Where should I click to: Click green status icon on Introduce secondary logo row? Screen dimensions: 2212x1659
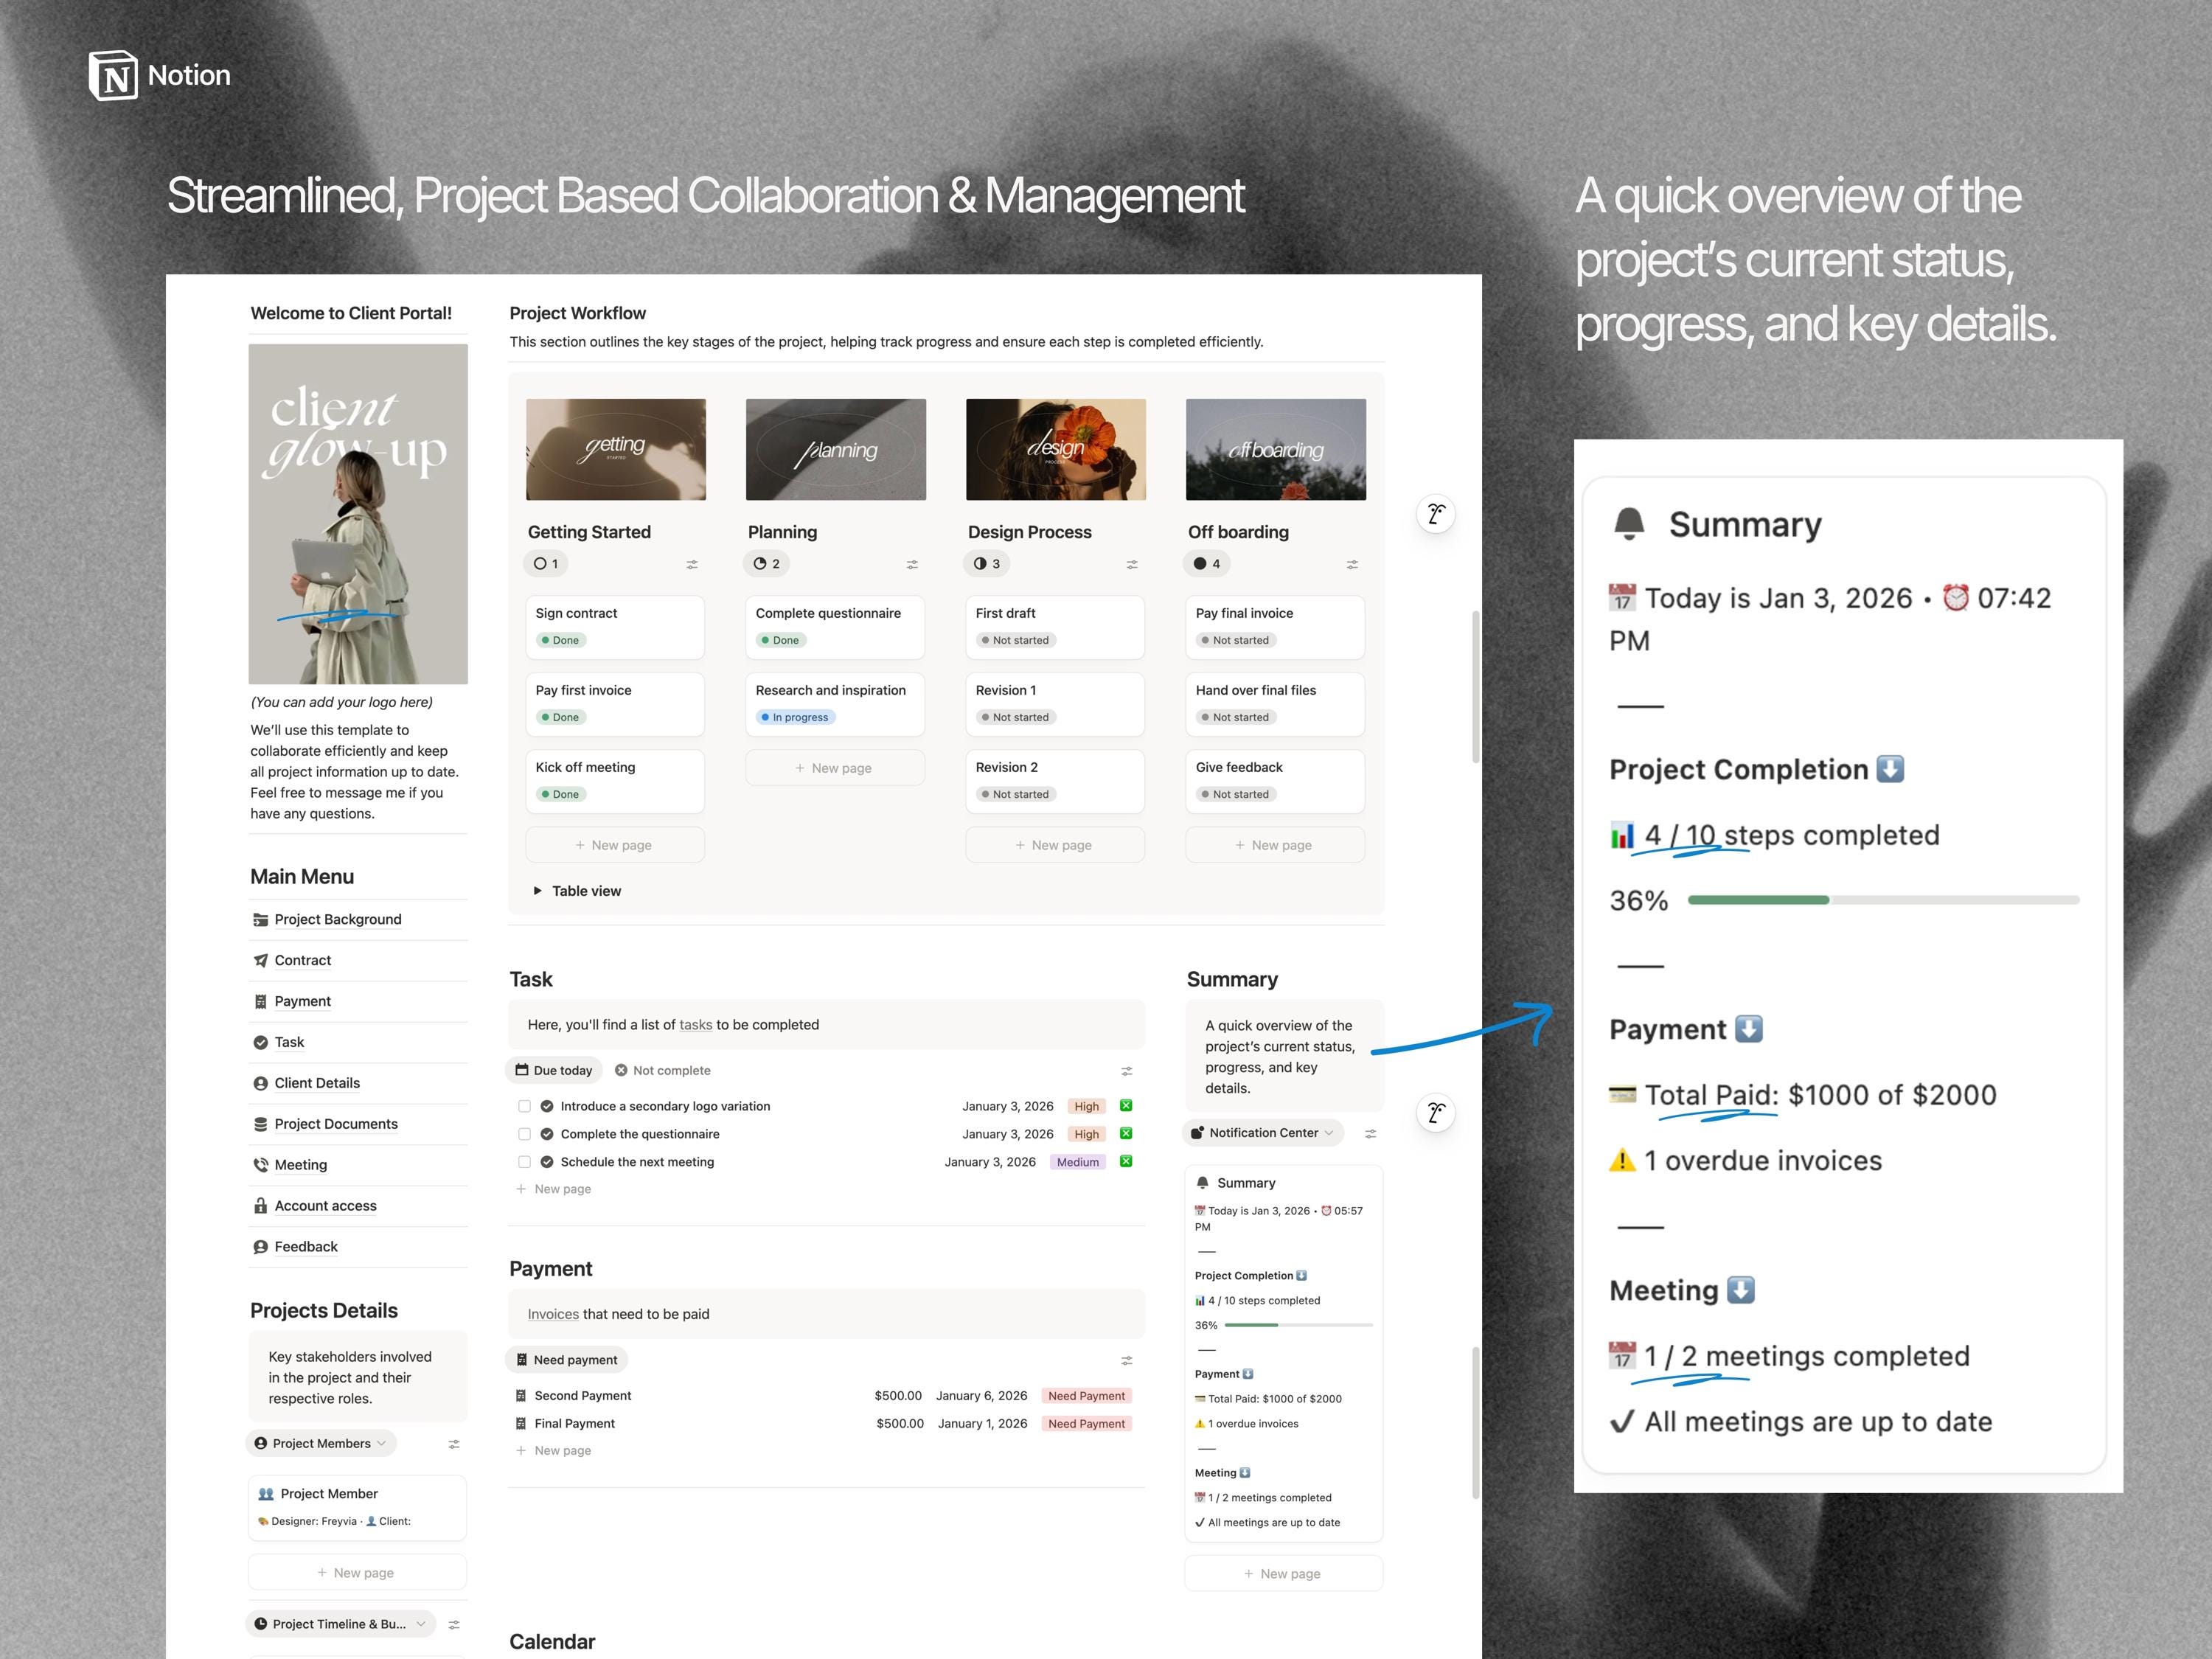1126,1106
